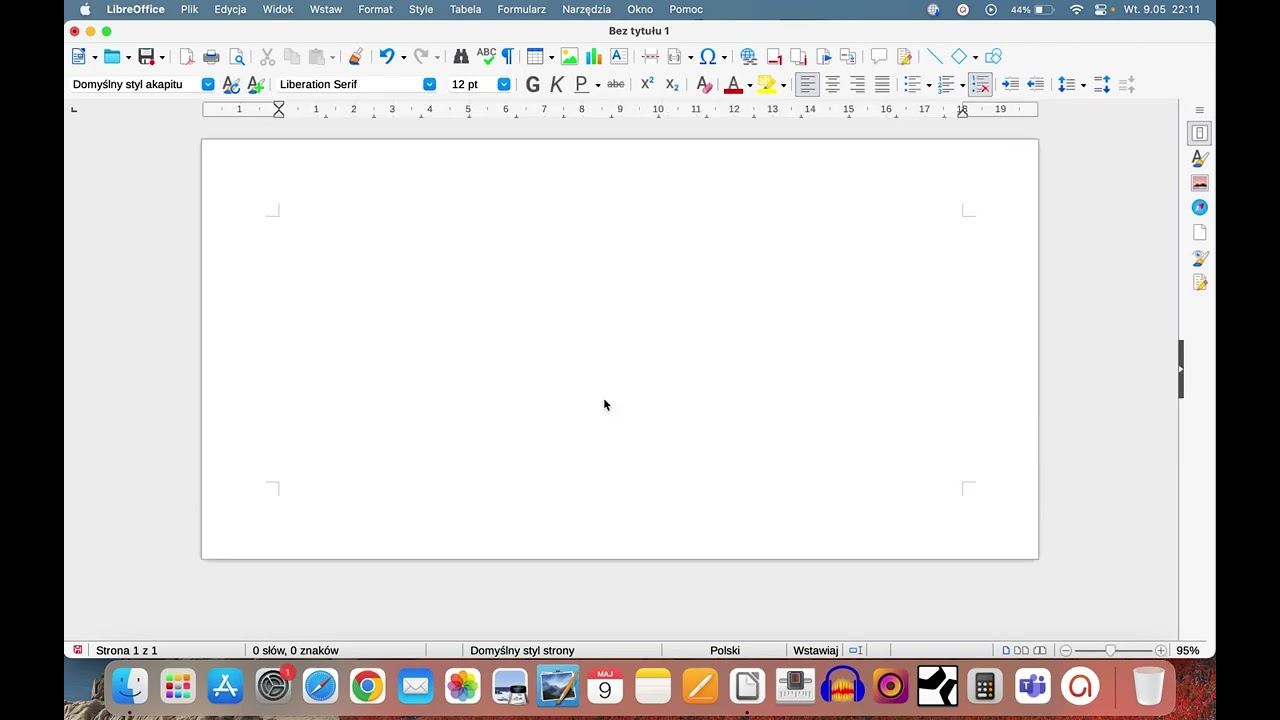Run the ABC spelling check
Screen dimensions: 1280x720
point(486,57)
